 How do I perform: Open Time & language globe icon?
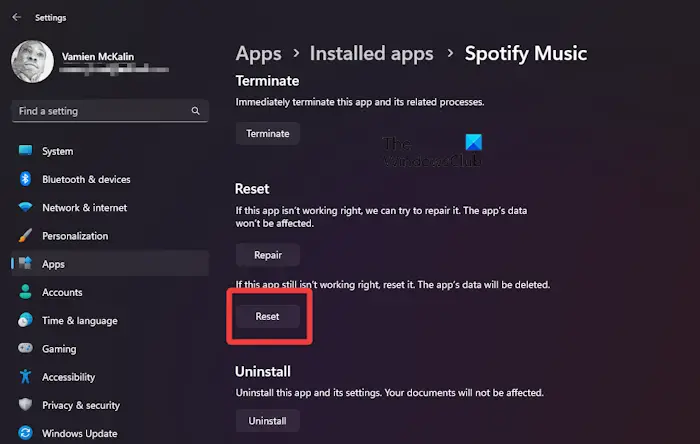tap(25, 320)
